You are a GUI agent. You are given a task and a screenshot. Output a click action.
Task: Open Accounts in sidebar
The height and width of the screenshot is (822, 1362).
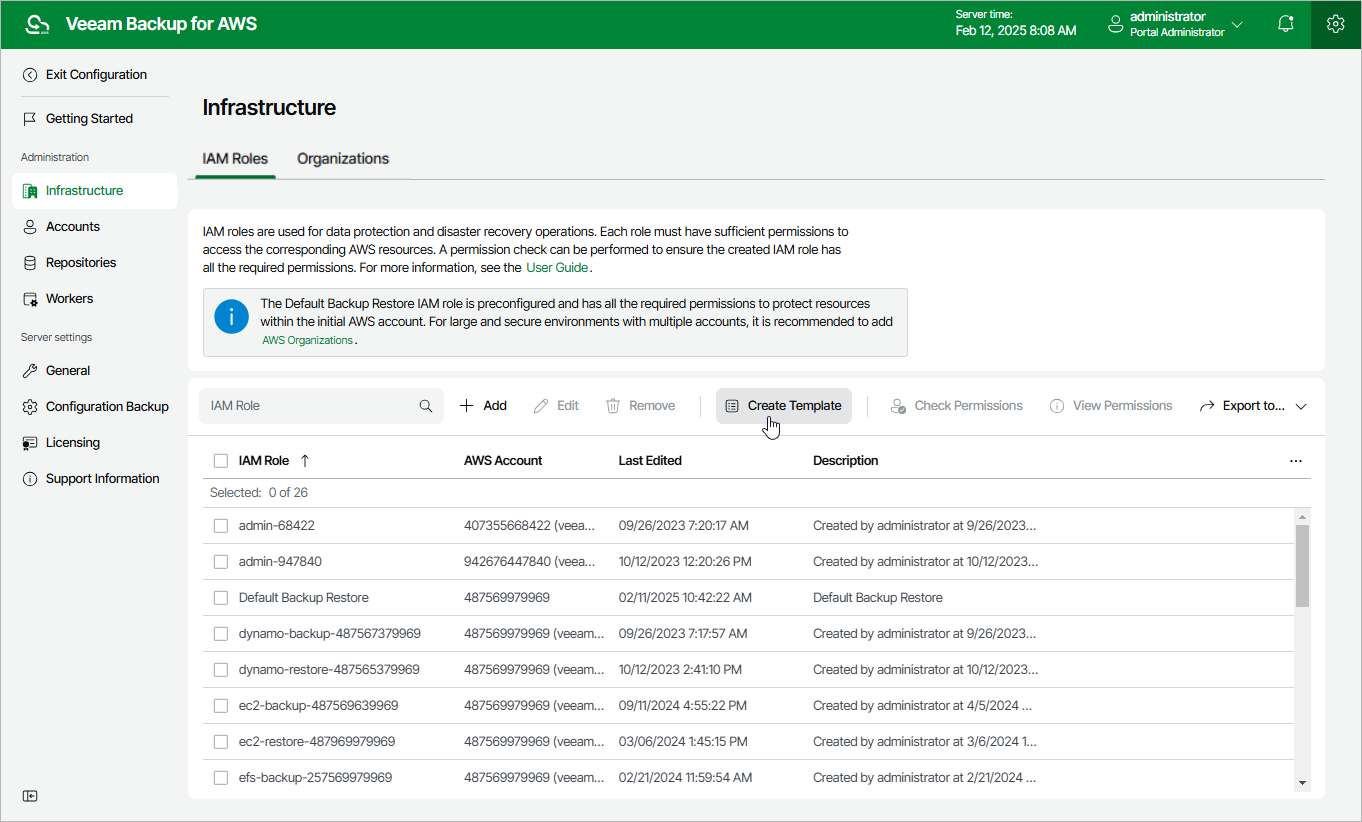pyautogui.click(x=73, y=227)
